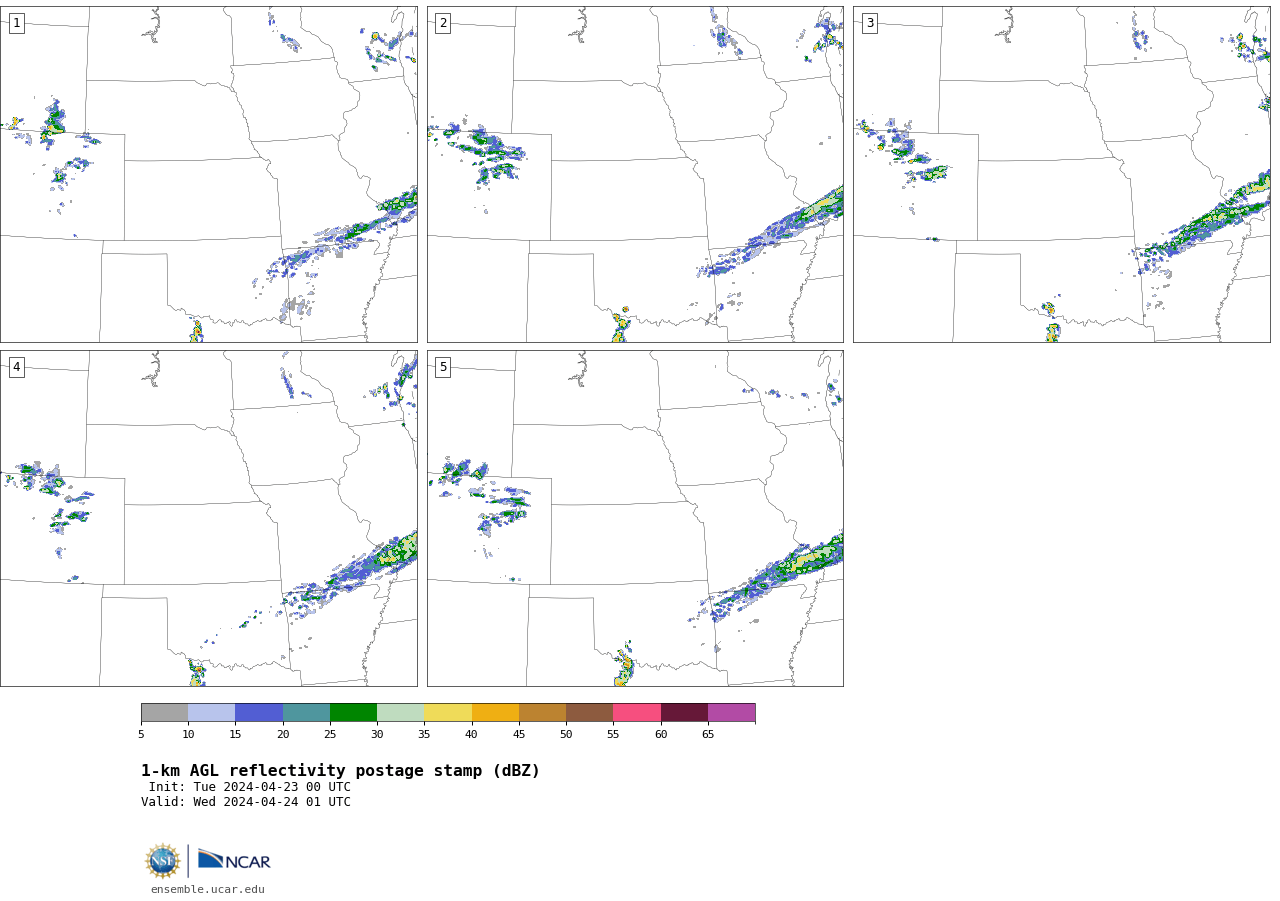Open ensemble member 4 reflectivity map
Viewport: 1280px width, 901px height.
point(208,518)
